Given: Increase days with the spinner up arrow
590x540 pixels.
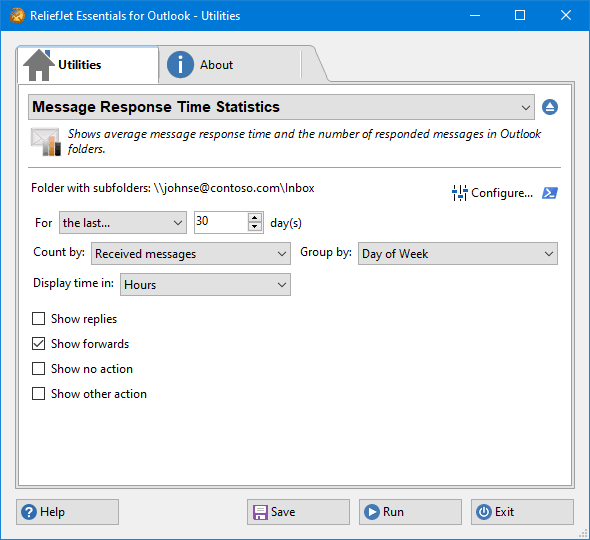Looking at the screenshot, I should [x=255, y=218].
